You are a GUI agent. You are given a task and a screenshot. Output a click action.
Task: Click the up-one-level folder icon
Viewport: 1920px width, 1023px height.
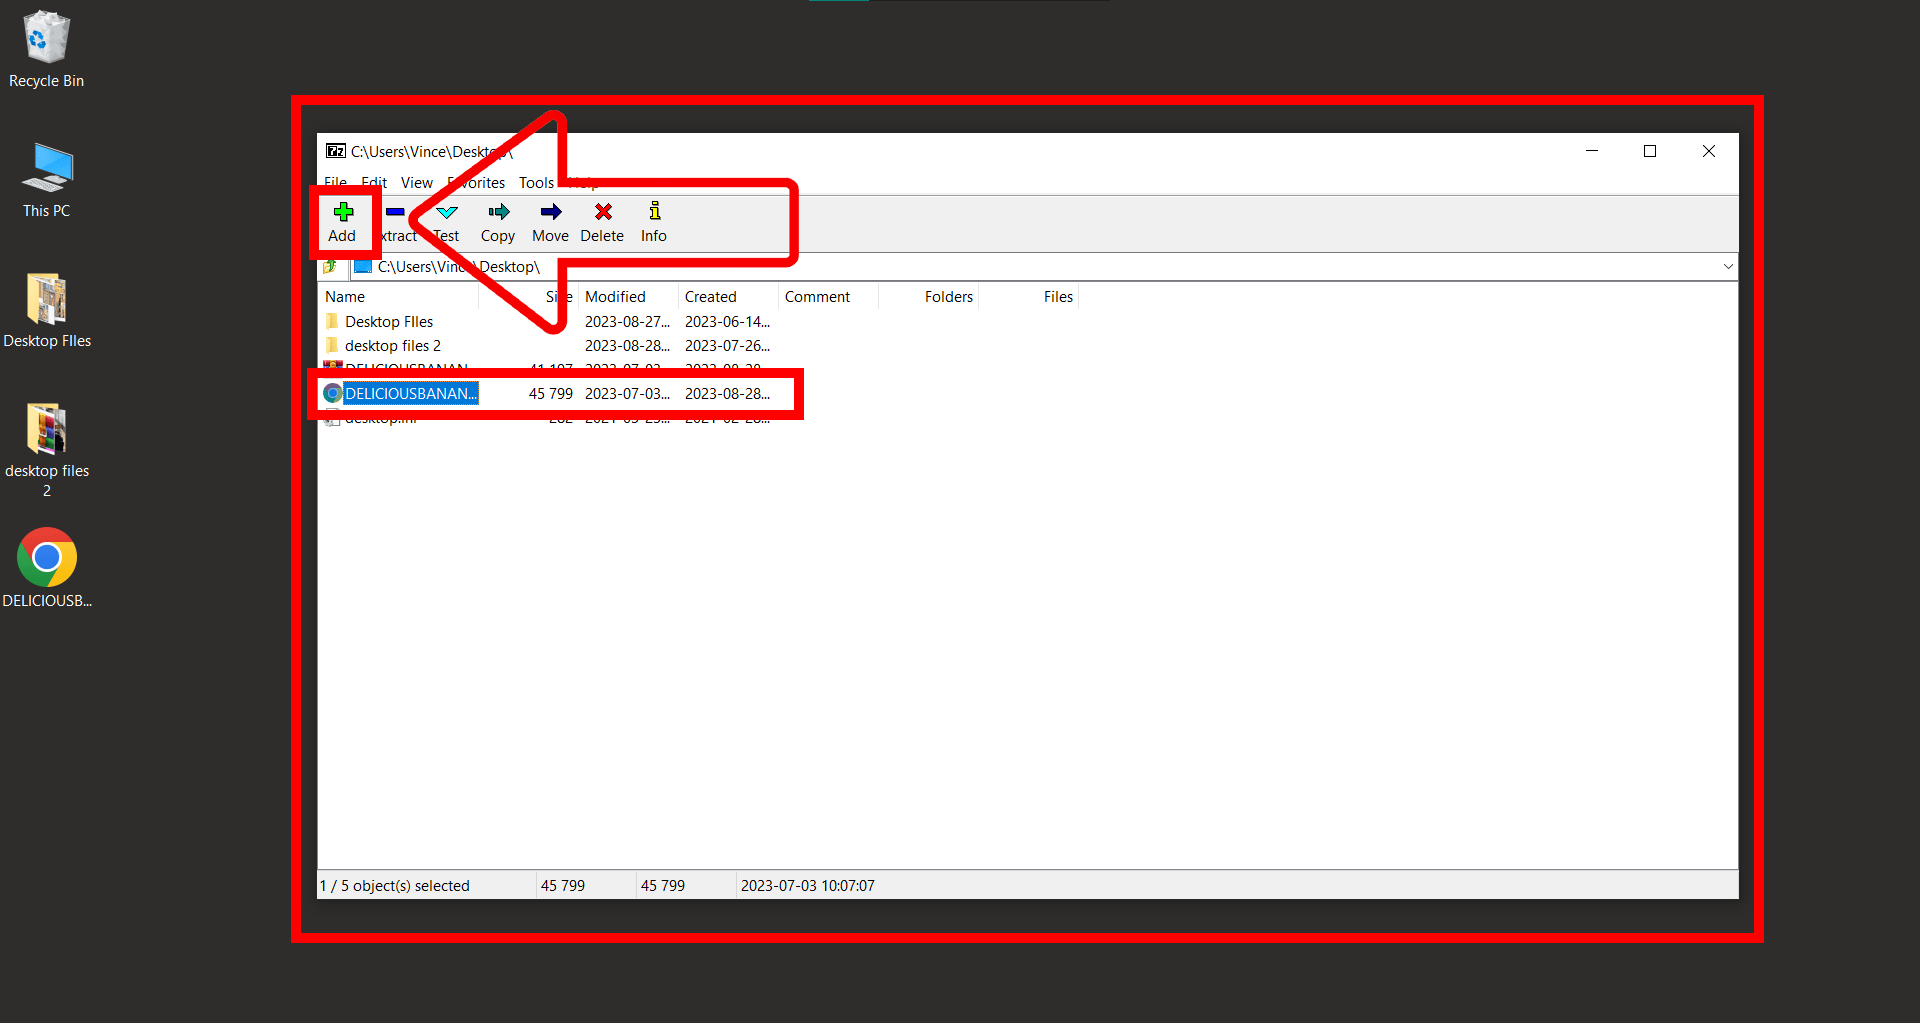pos(331,266)
